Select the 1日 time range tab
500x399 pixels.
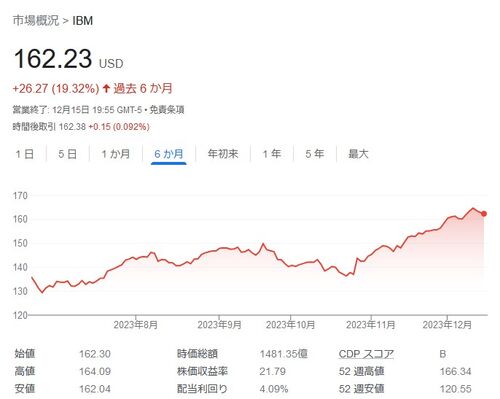tap(25, 154)
